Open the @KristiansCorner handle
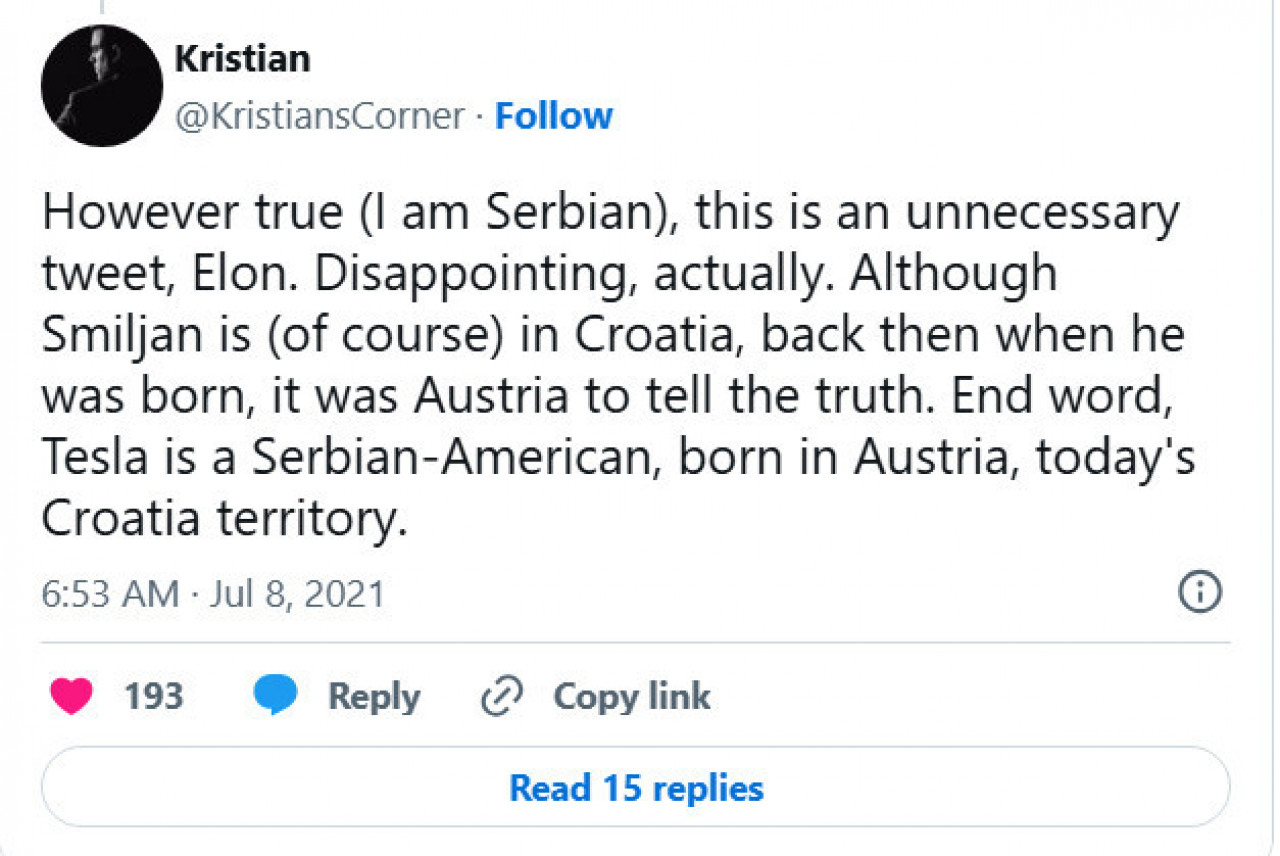The image size is (1280, 856). pos(320,116)
